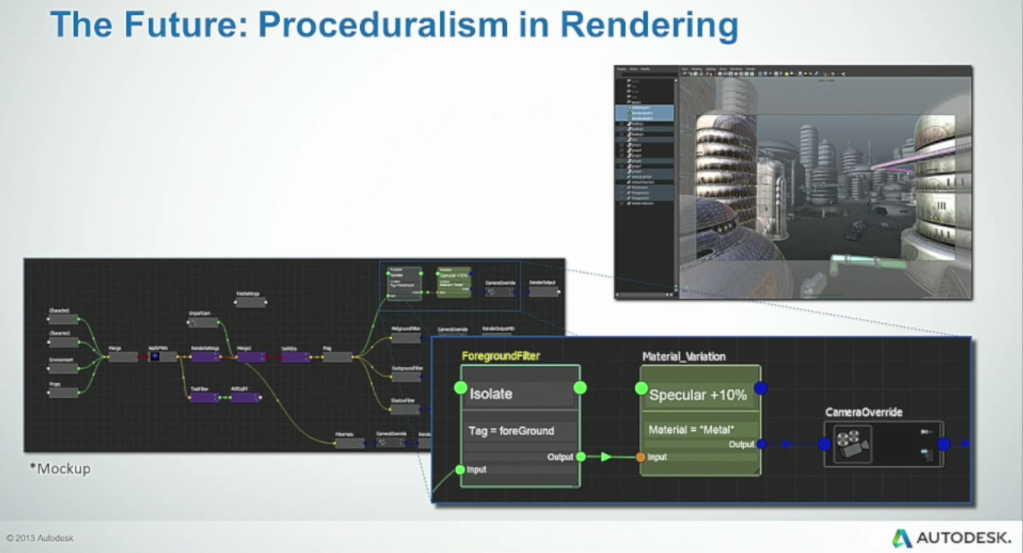This screenshot has height=553, width=1023.
Task: Click the Flag node in the node graph
Action: coord(337,357)
